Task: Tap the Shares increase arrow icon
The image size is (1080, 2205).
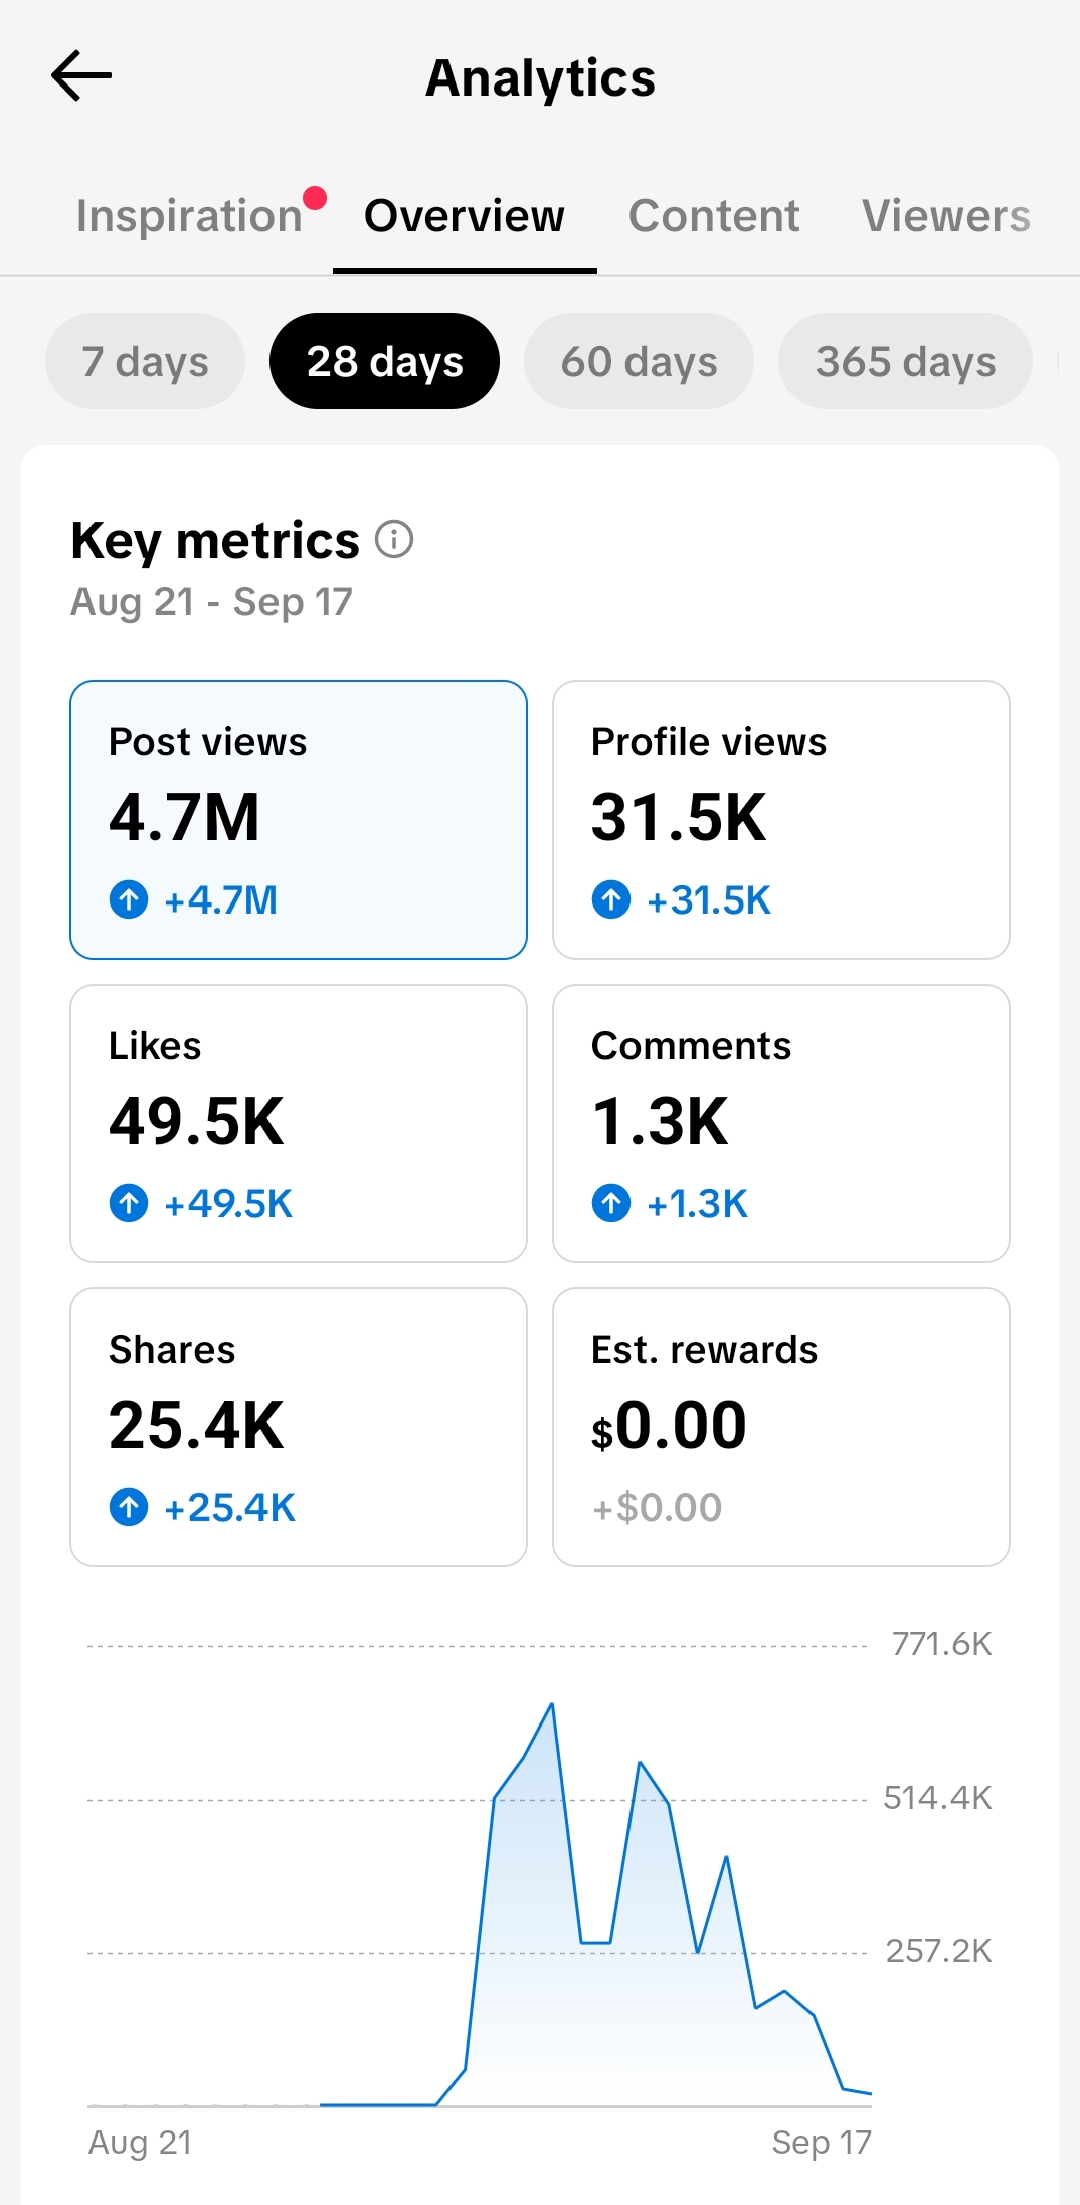Action: pos(129,1507)
